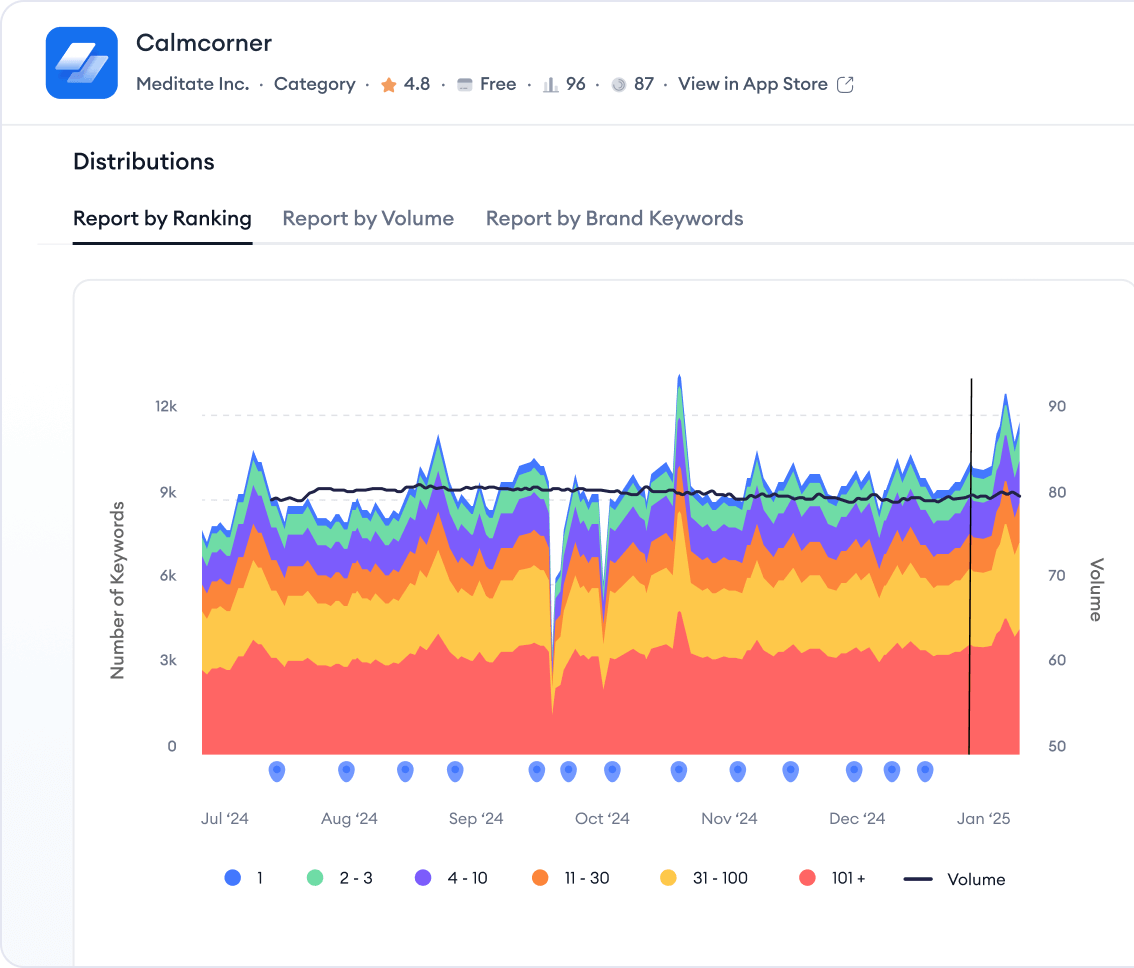Select the last event pin in late December

click(x=925, y=771)
